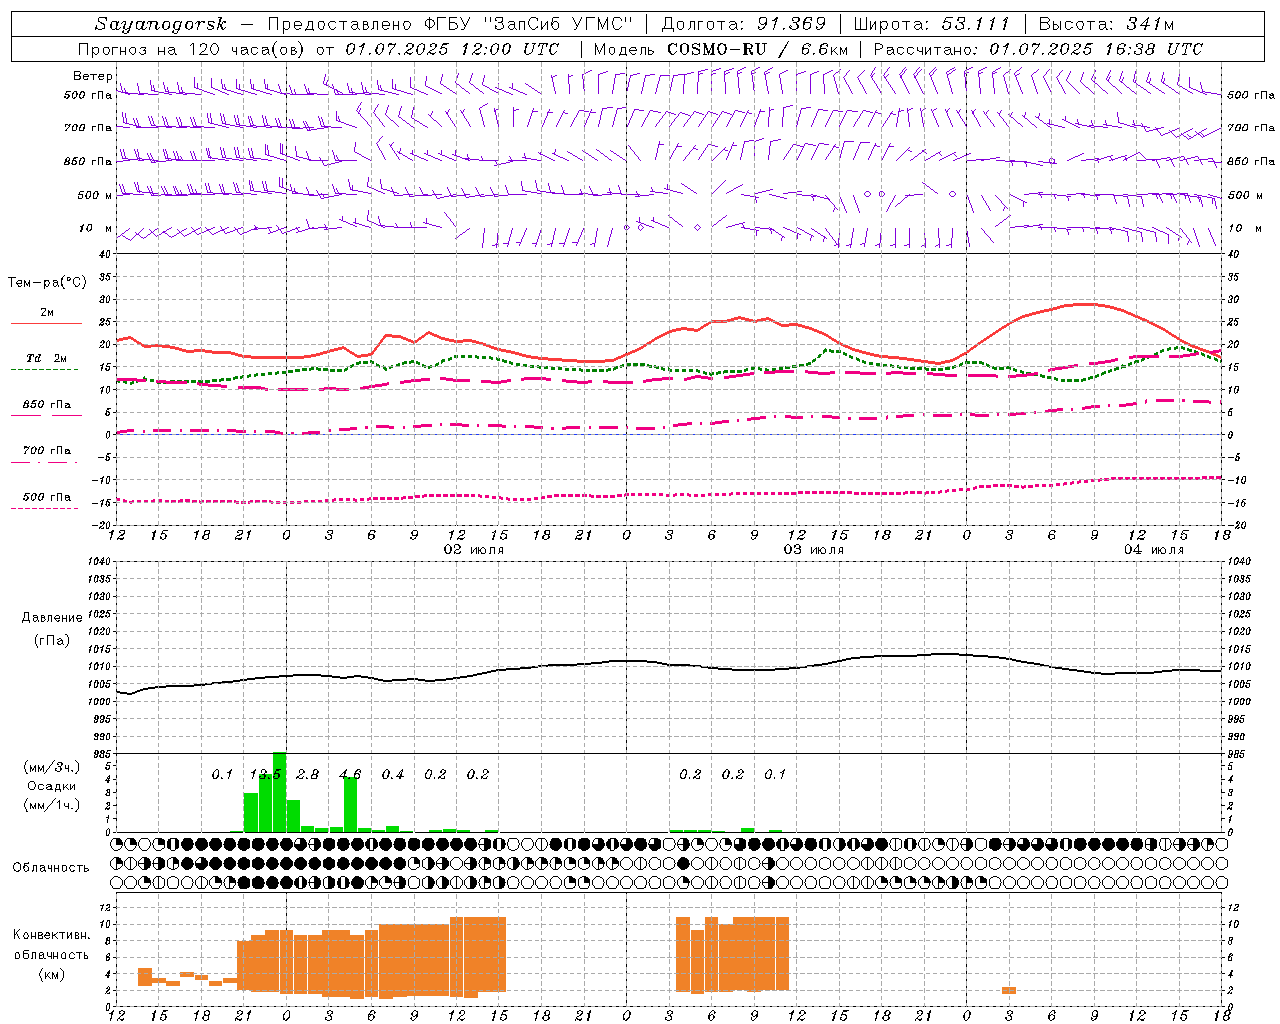Screen dimensions: 1280x1024
Task: Select the text 'Предоставлено ФГБУ "ЗапСиб УГМС"'
Action: [x=450, y=24]
